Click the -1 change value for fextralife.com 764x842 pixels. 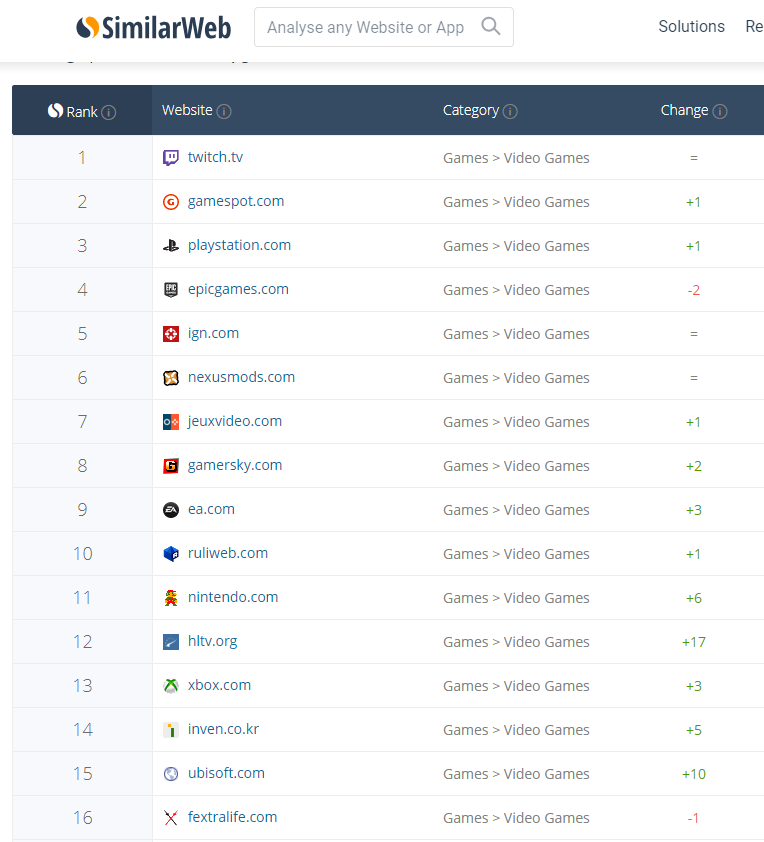click(x=693, y=818)
